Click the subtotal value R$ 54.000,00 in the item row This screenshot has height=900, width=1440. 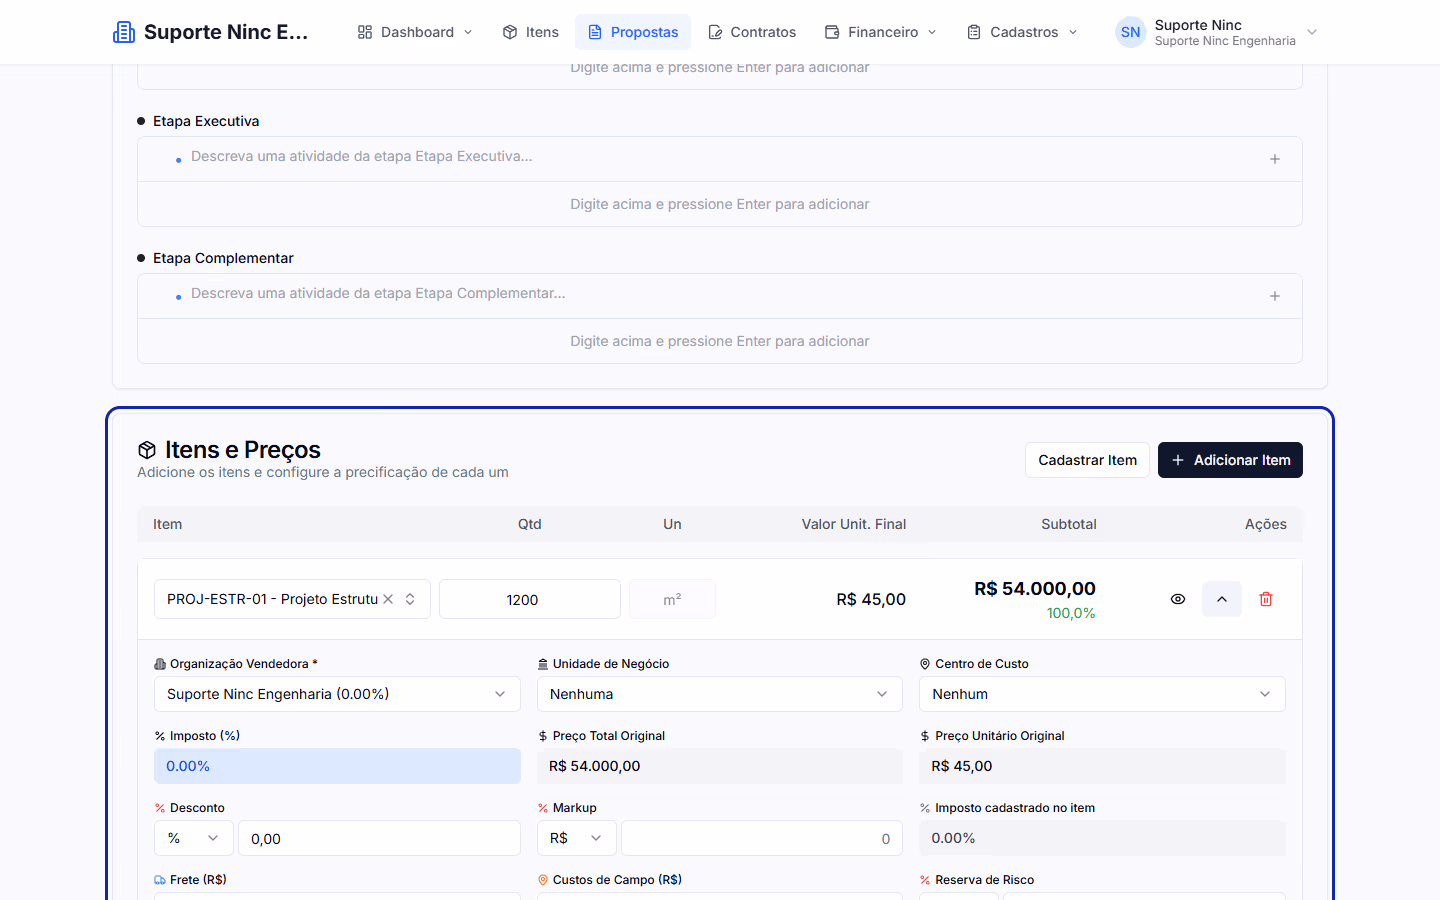pos(1035,589)
